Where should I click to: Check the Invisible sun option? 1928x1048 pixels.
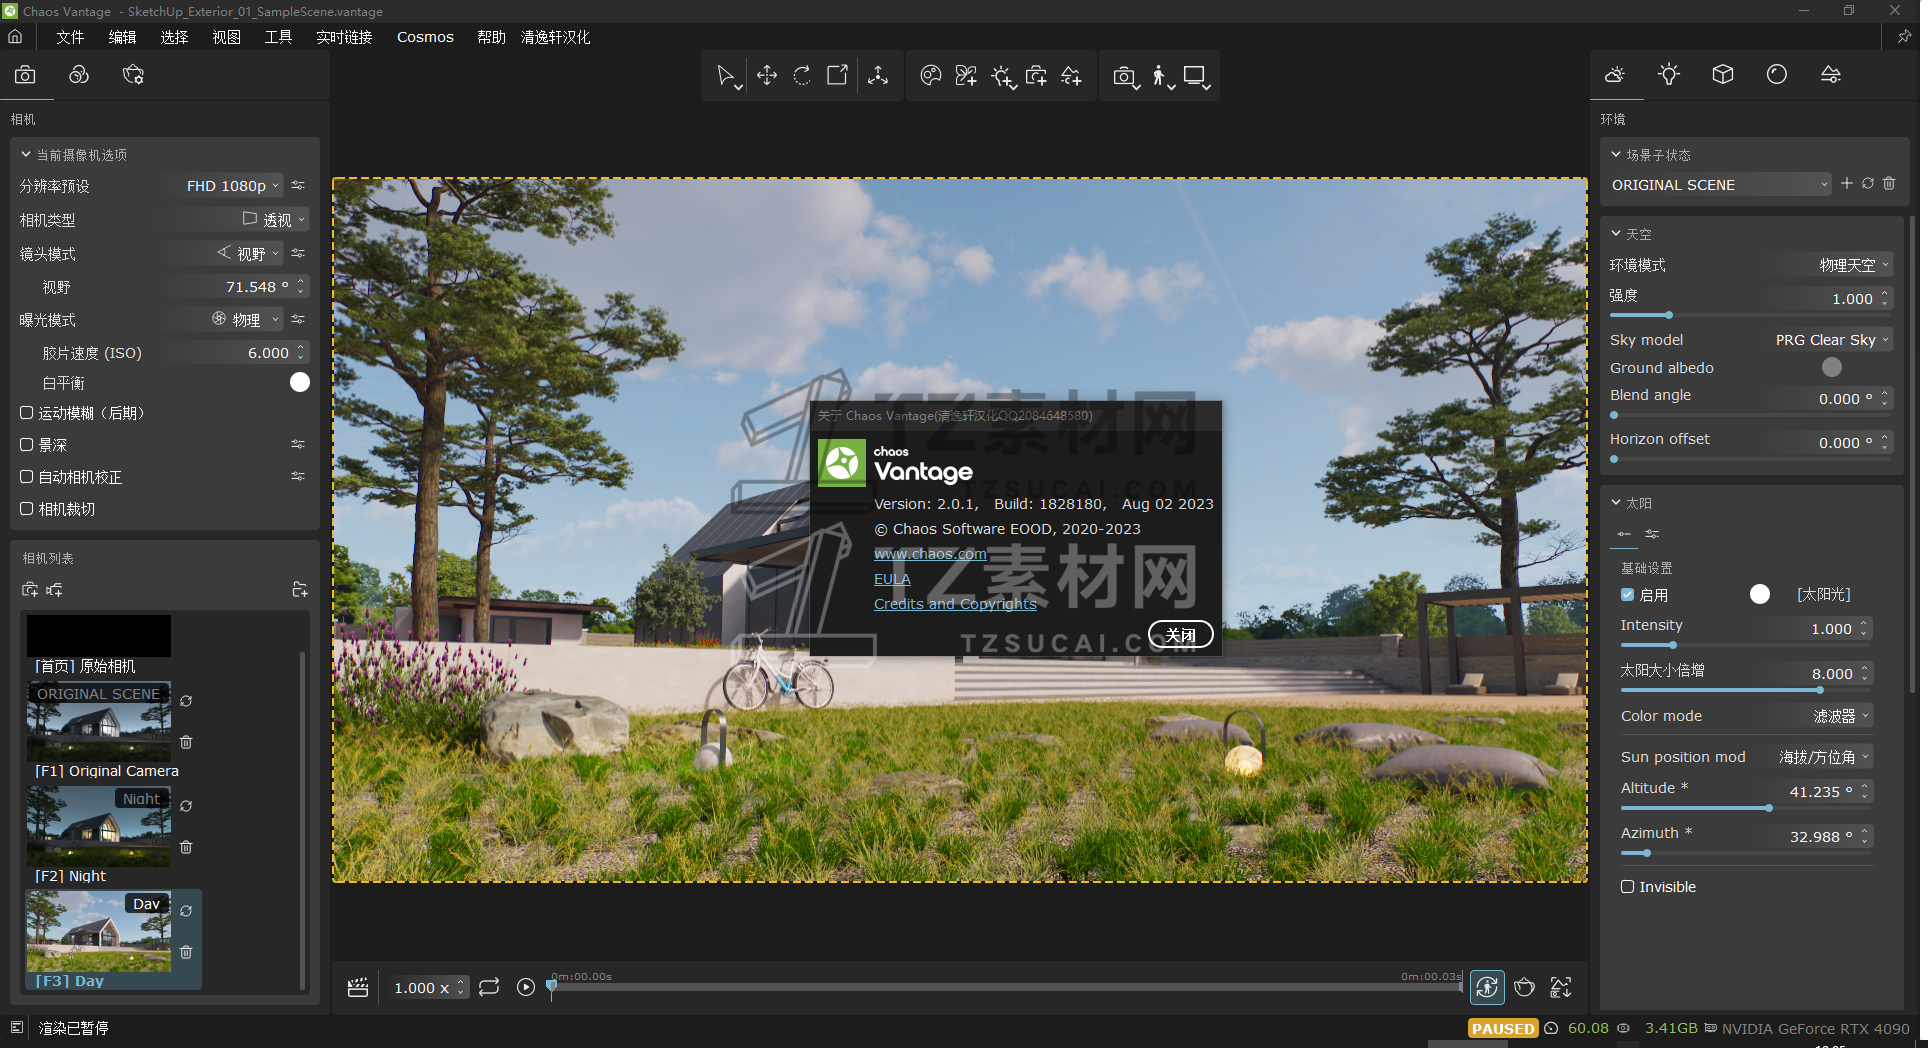coord(1628,887)
